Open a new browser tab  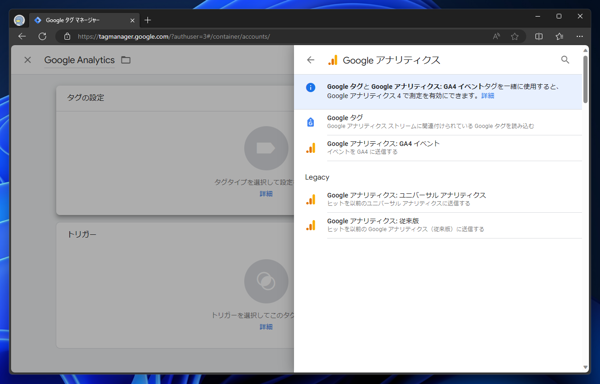[x=148, y=20]
